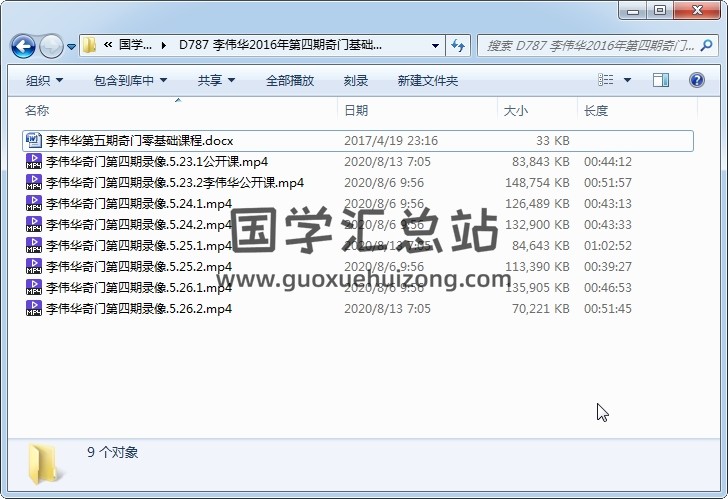Image resolution: width=728 pixels, height=499 pixels.
Task: Open Help with the question mark icon
Action: coord(696,80)
